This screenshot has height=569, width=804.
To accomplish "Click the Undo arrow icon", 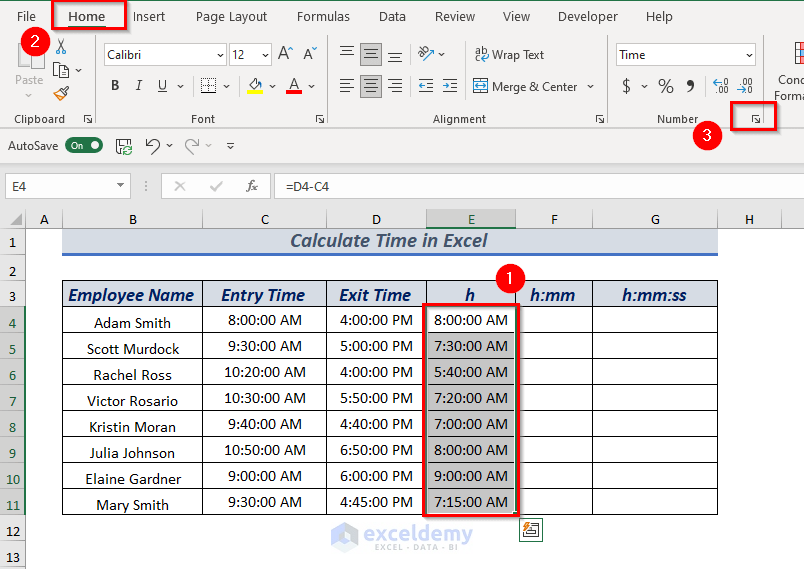I will (152, 146).
